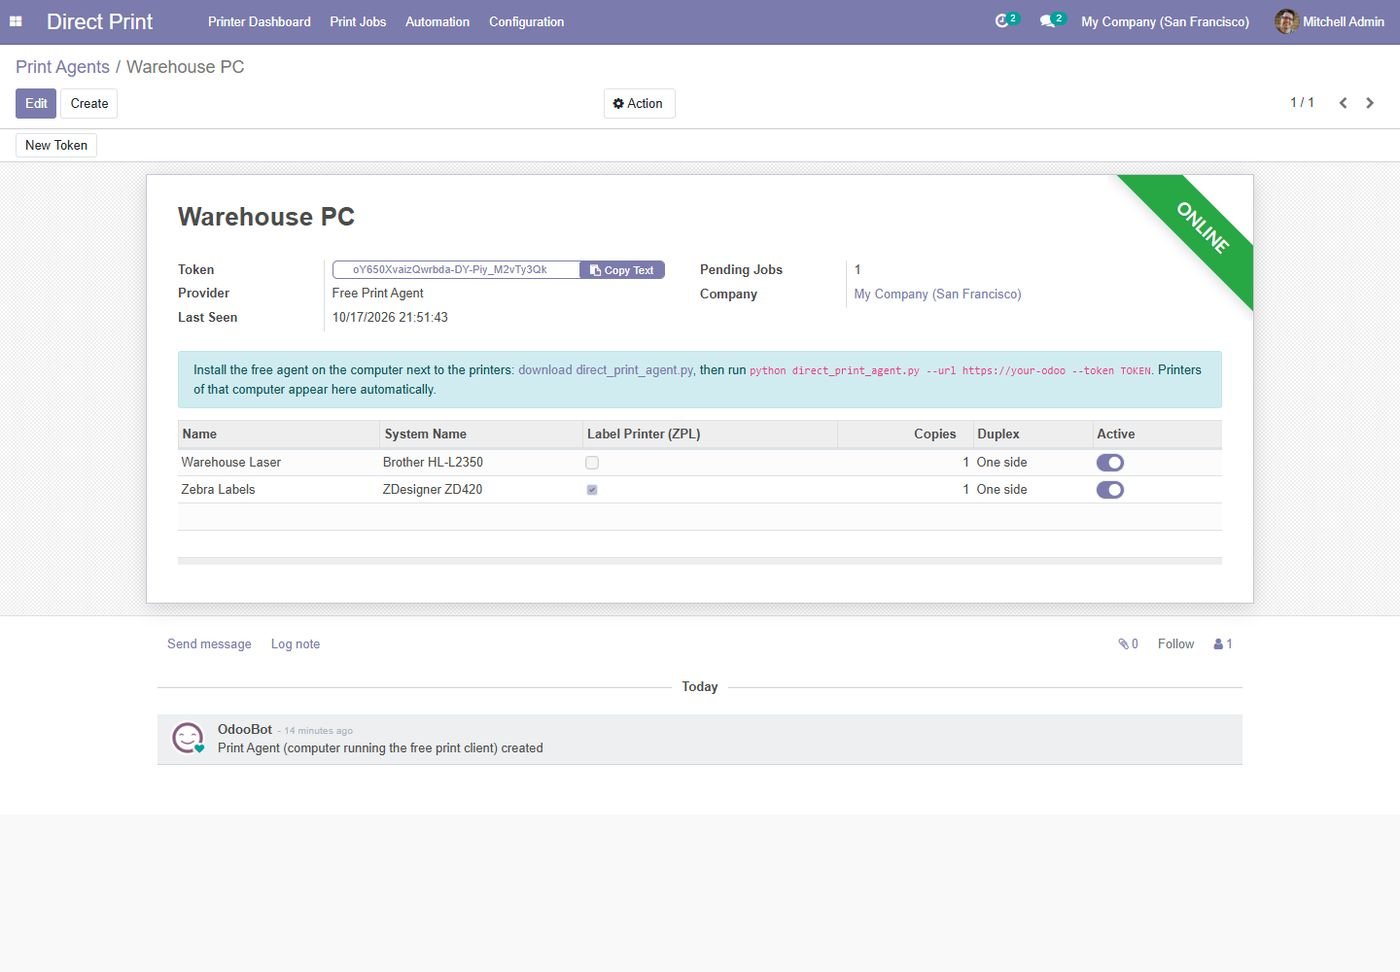Click the OdooBot author name
This screenshot has height=972, width=1400.
(x=245, y=729)
